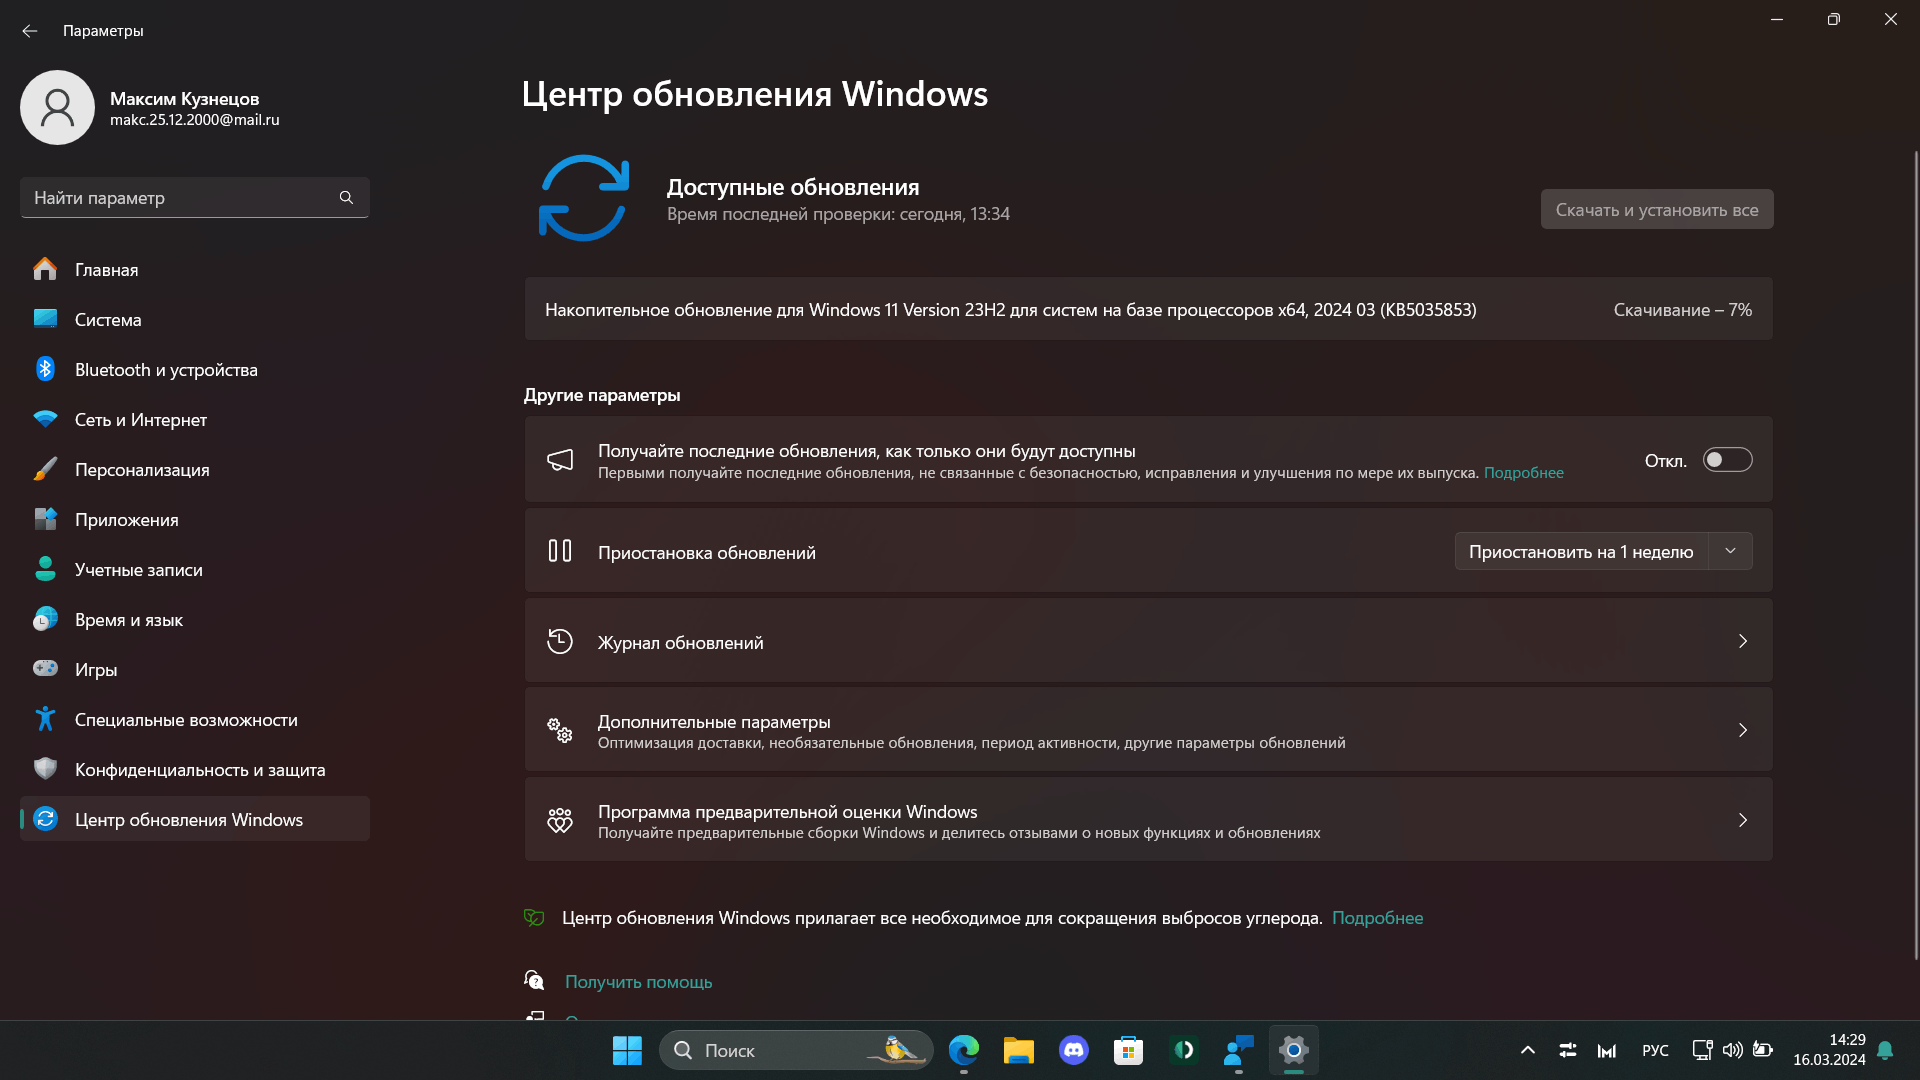1920x1080 pixels.
Task: Click Подробнее link about carbon emissions
Action: [1377, 918]
